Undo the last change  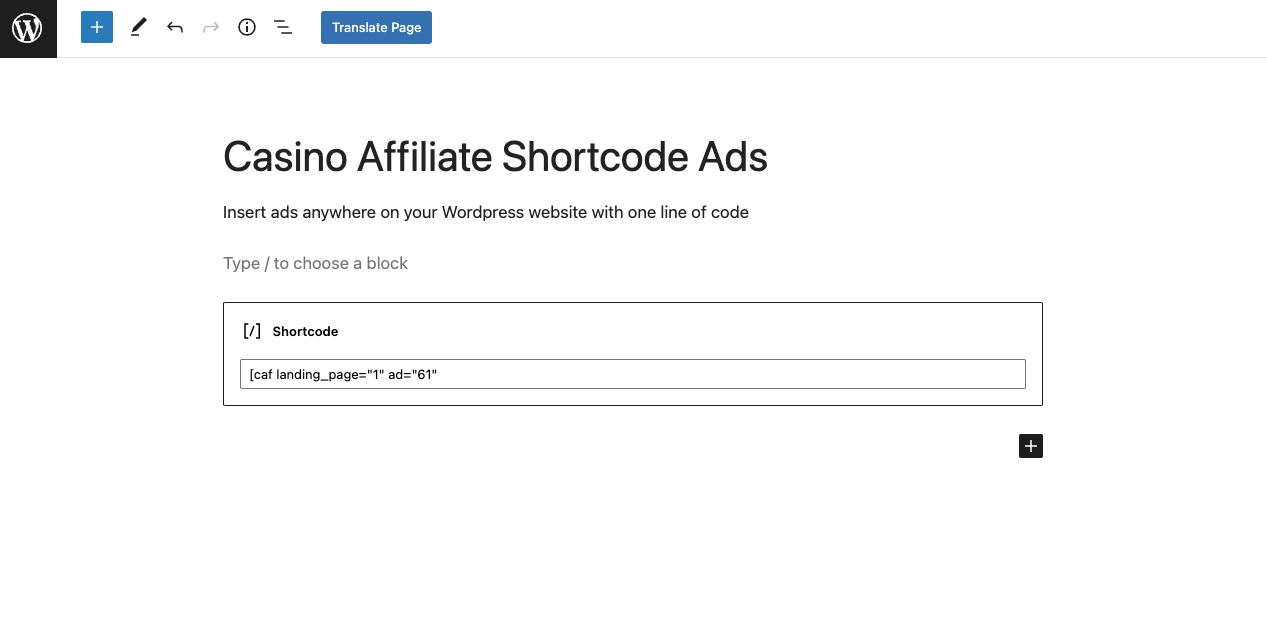pos(175,27)
